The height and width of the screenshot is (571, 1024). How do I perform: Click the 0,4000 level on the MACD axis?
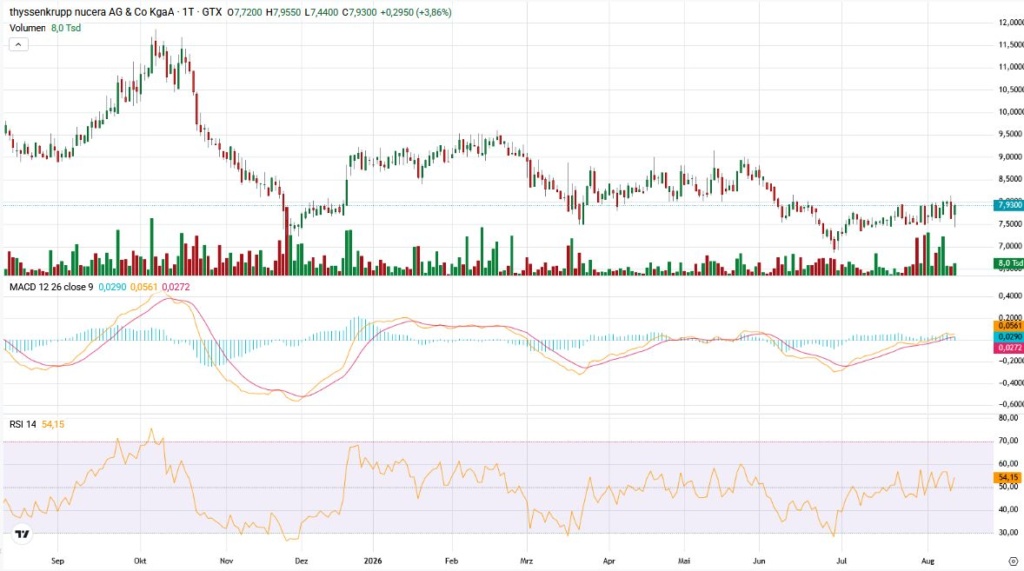(1010, 296)
